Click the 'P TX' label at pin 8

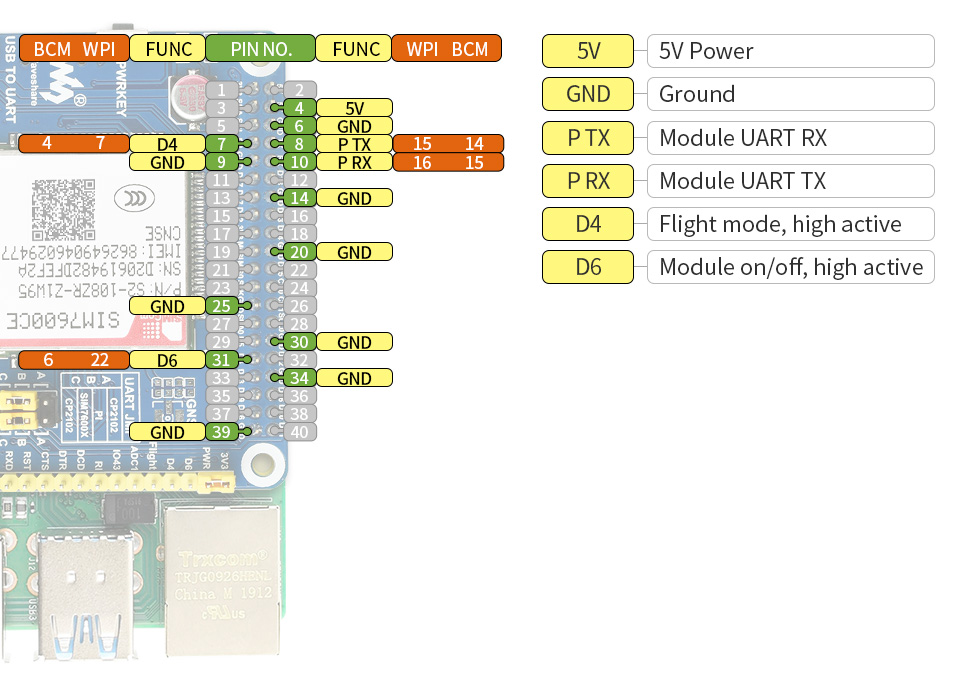coord(354,144)
